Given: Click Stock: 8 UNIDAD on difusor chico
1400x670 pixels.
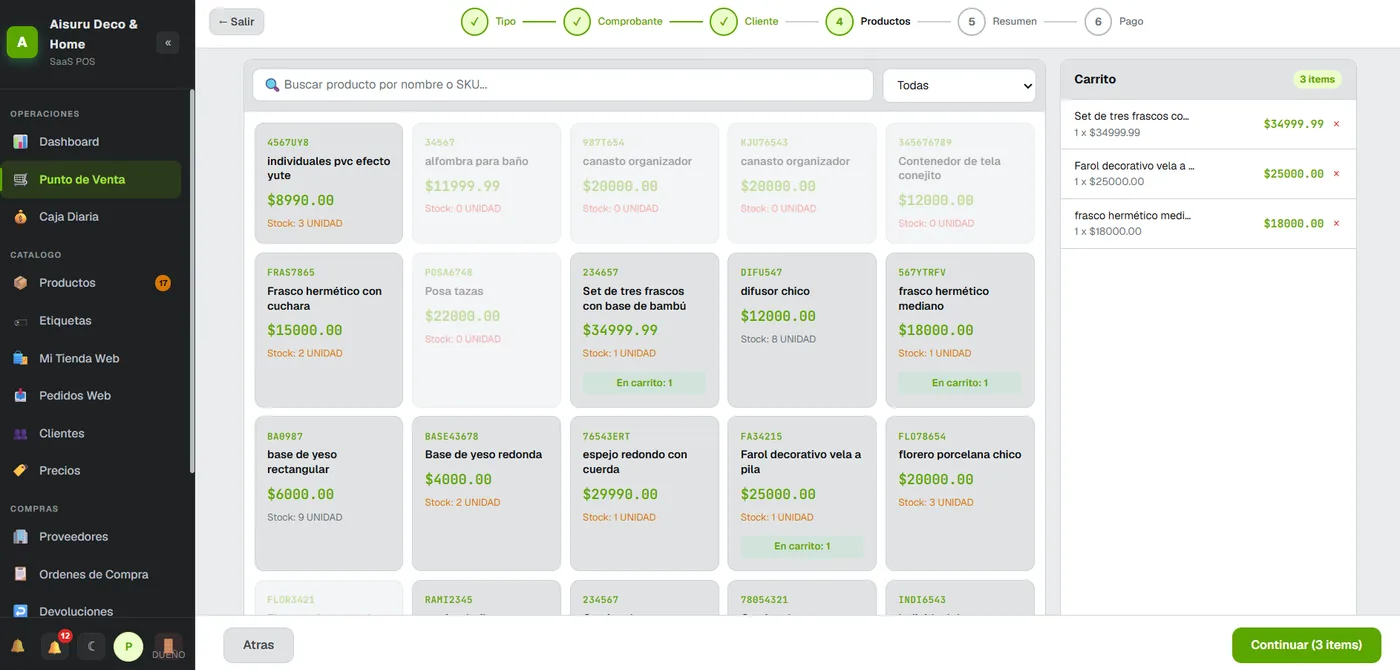Looking at the screenshot, I should click(x=778, y=339).
